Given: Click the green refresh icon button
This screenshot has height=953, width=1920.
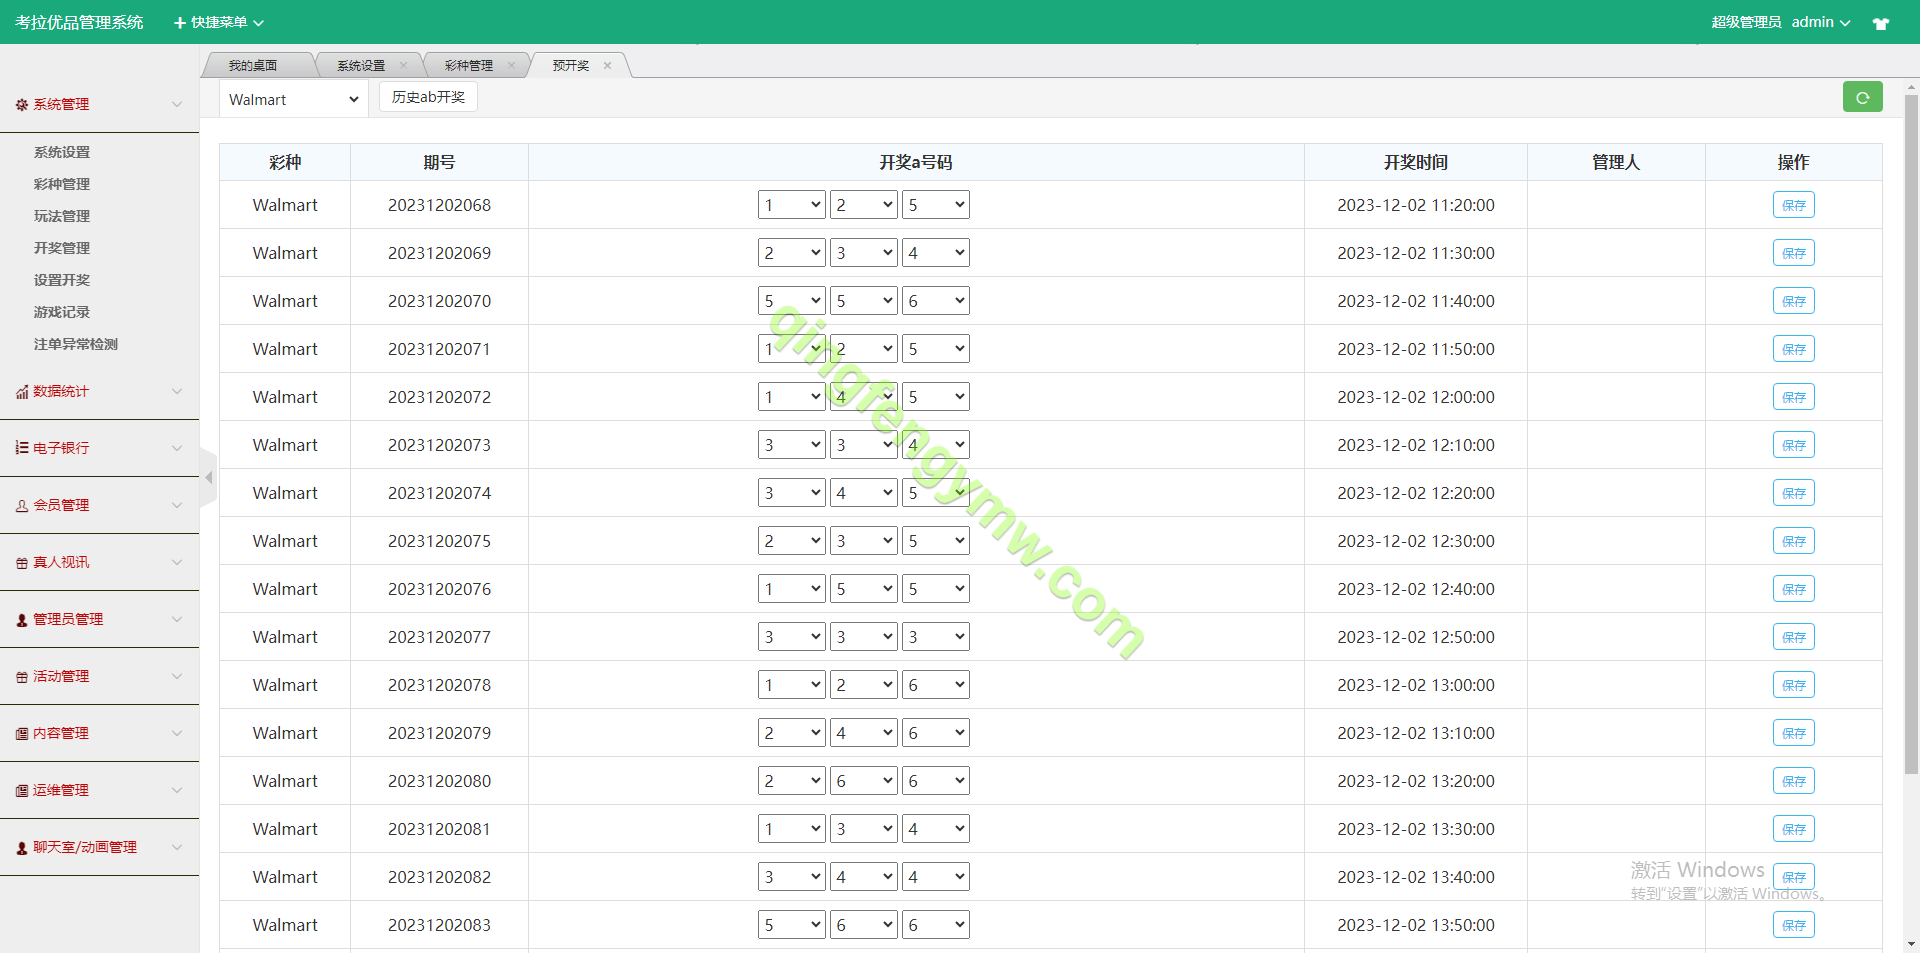Looking at the screenshot, I should (1862, 97).
